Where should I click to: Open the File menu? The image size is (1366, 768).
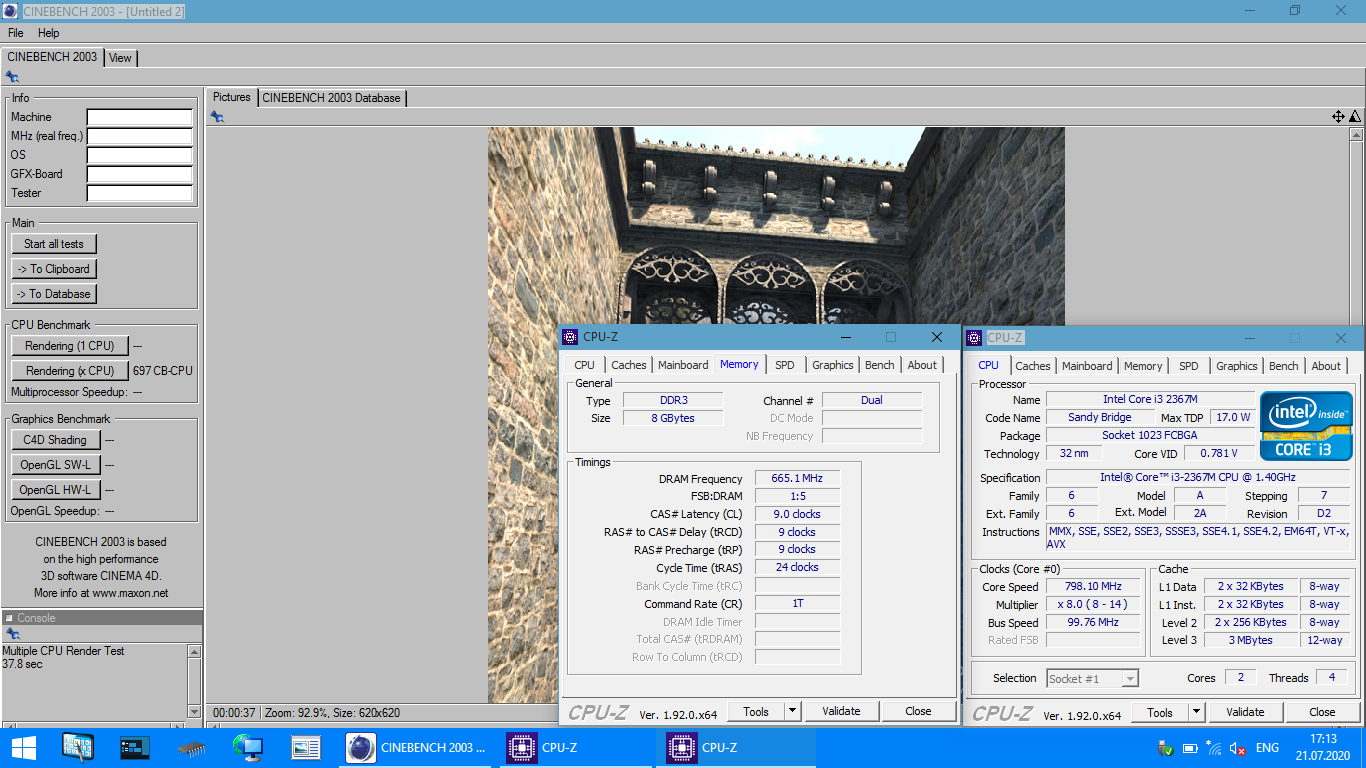point(16,33)
